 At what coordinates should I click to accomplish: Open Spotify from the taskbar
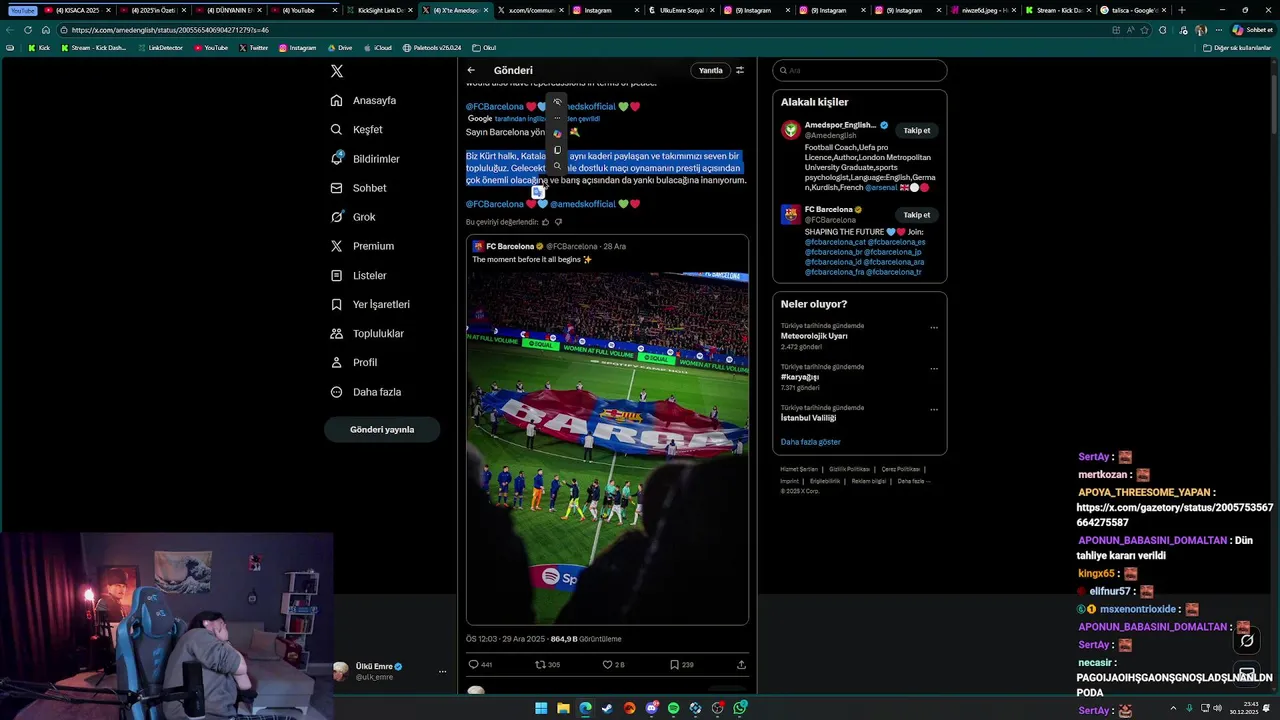(673, 708)
